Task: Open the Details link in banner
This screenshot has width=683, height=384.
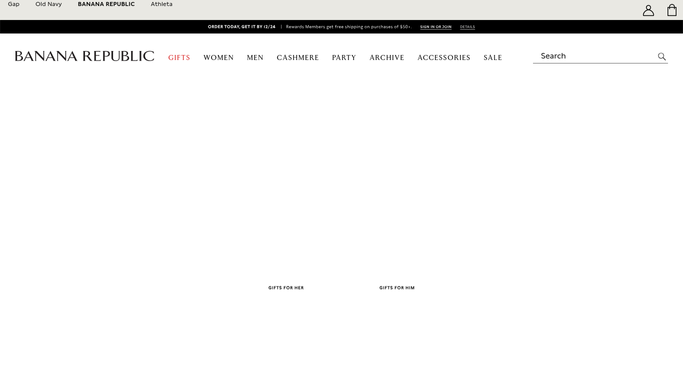Action: [x=467, y=27]
